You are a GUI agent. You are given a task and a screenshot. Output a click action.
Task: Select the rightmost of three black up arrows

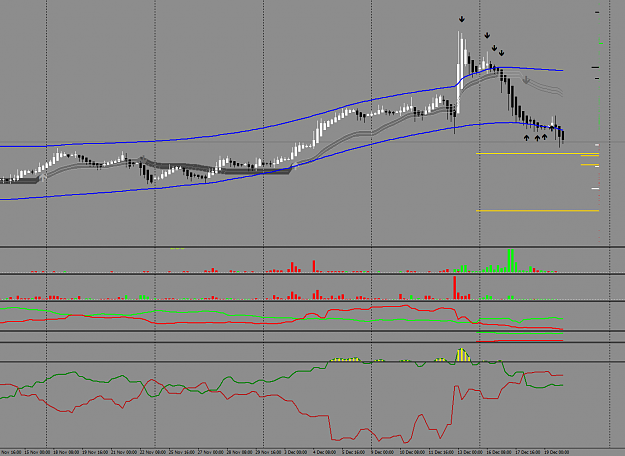click(544, 137)
